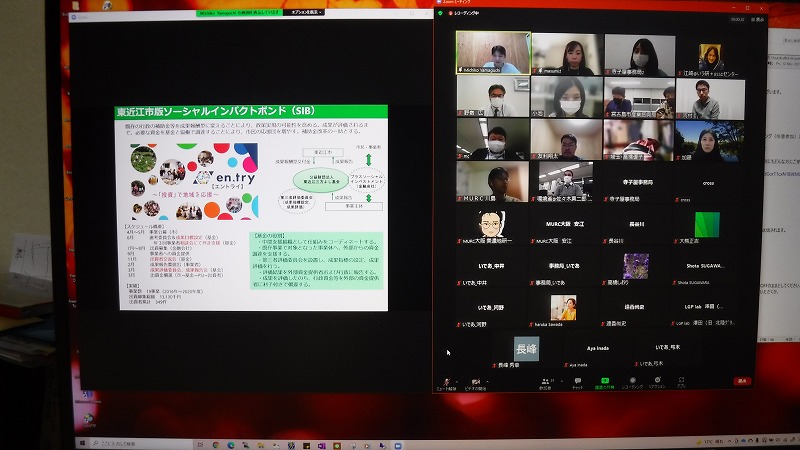Expand audio options arrow beside microphone
800x450 pixels.
click(x=457, y=381)
